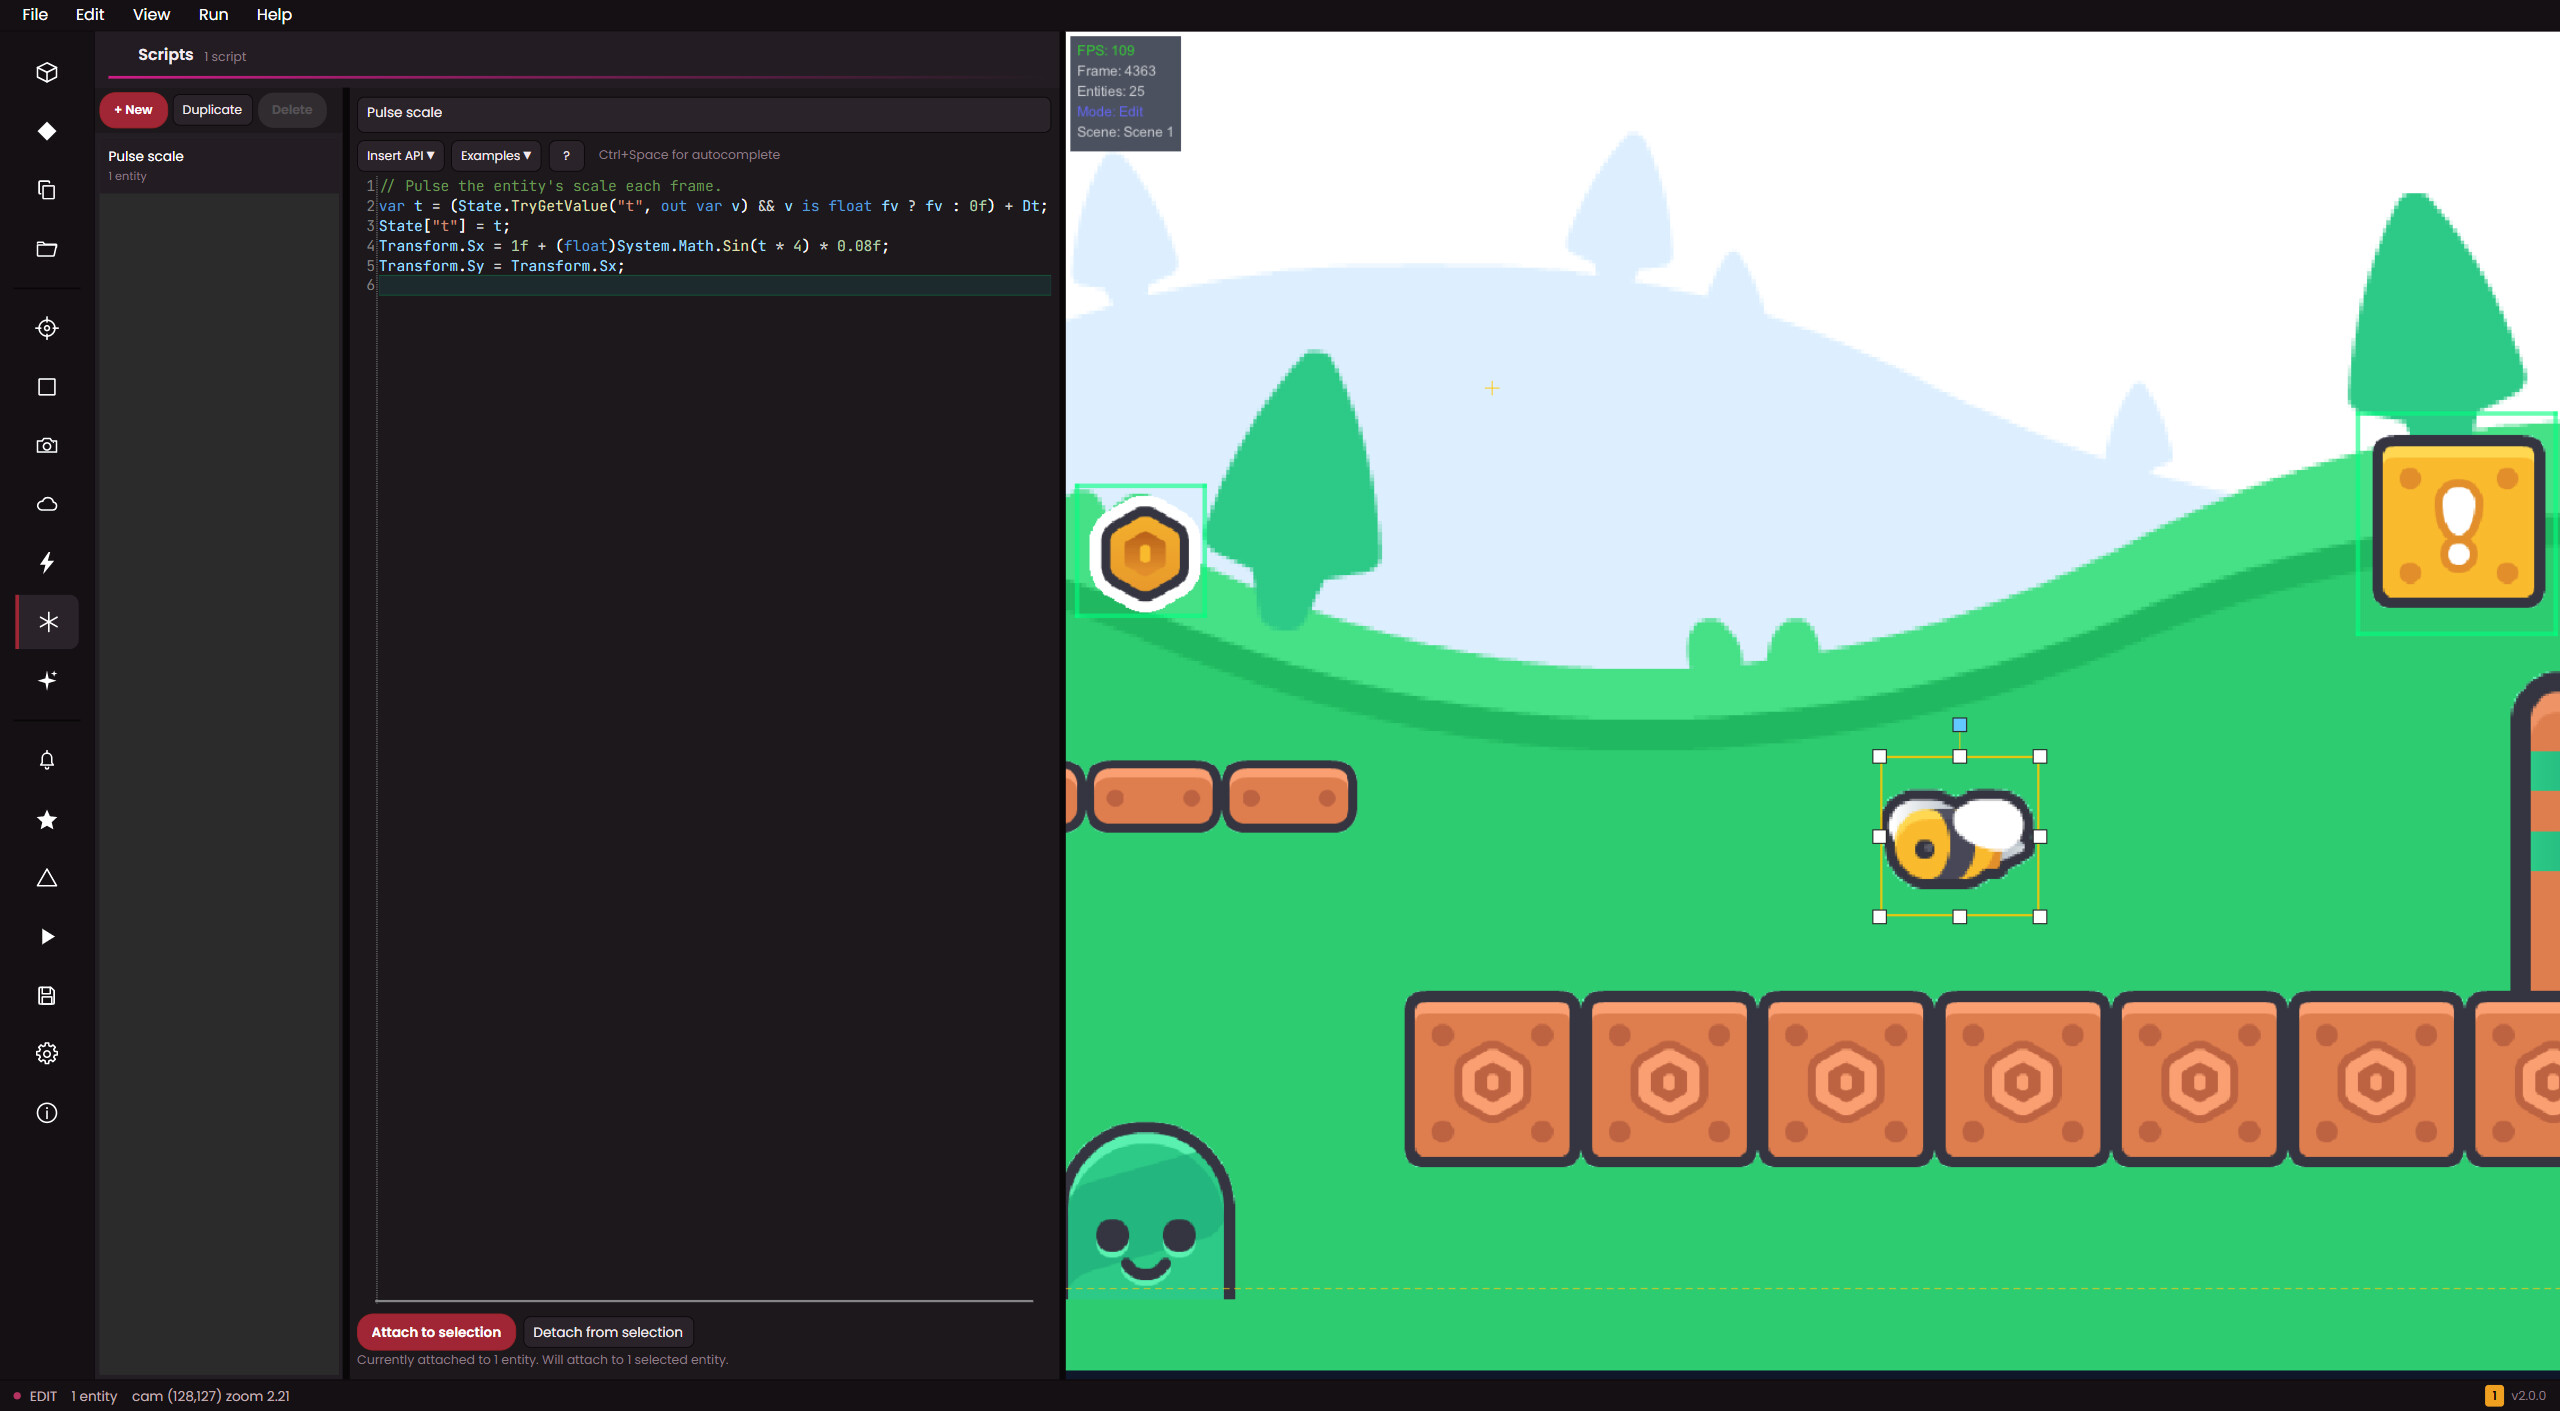Click the '1 entity' status bar text
This screenshot has height=1411, width=2560.
click(94, 1396)
